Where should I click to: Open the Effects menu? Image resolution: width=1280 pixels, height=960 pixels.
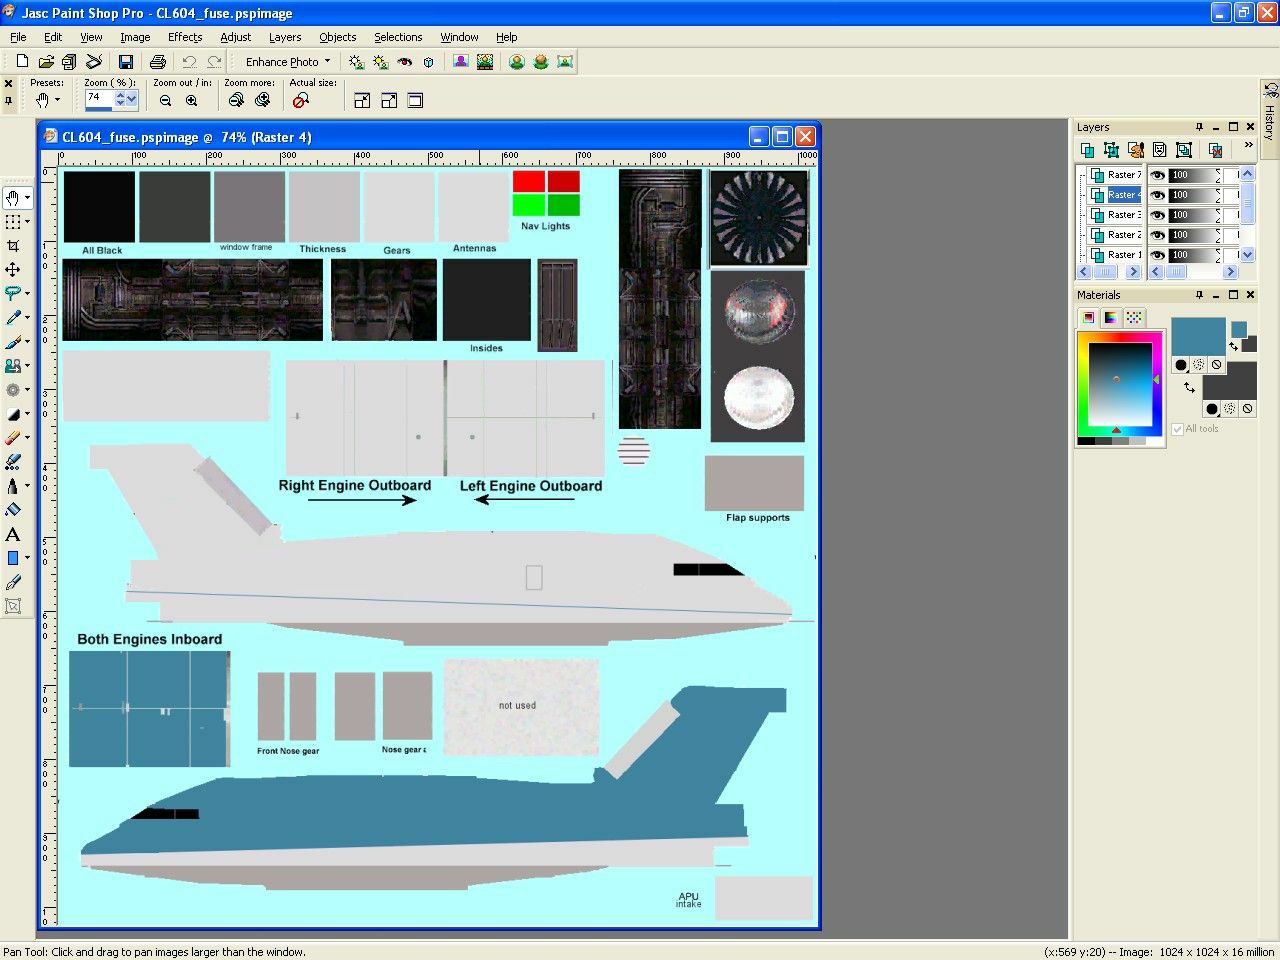click(185, 37)
